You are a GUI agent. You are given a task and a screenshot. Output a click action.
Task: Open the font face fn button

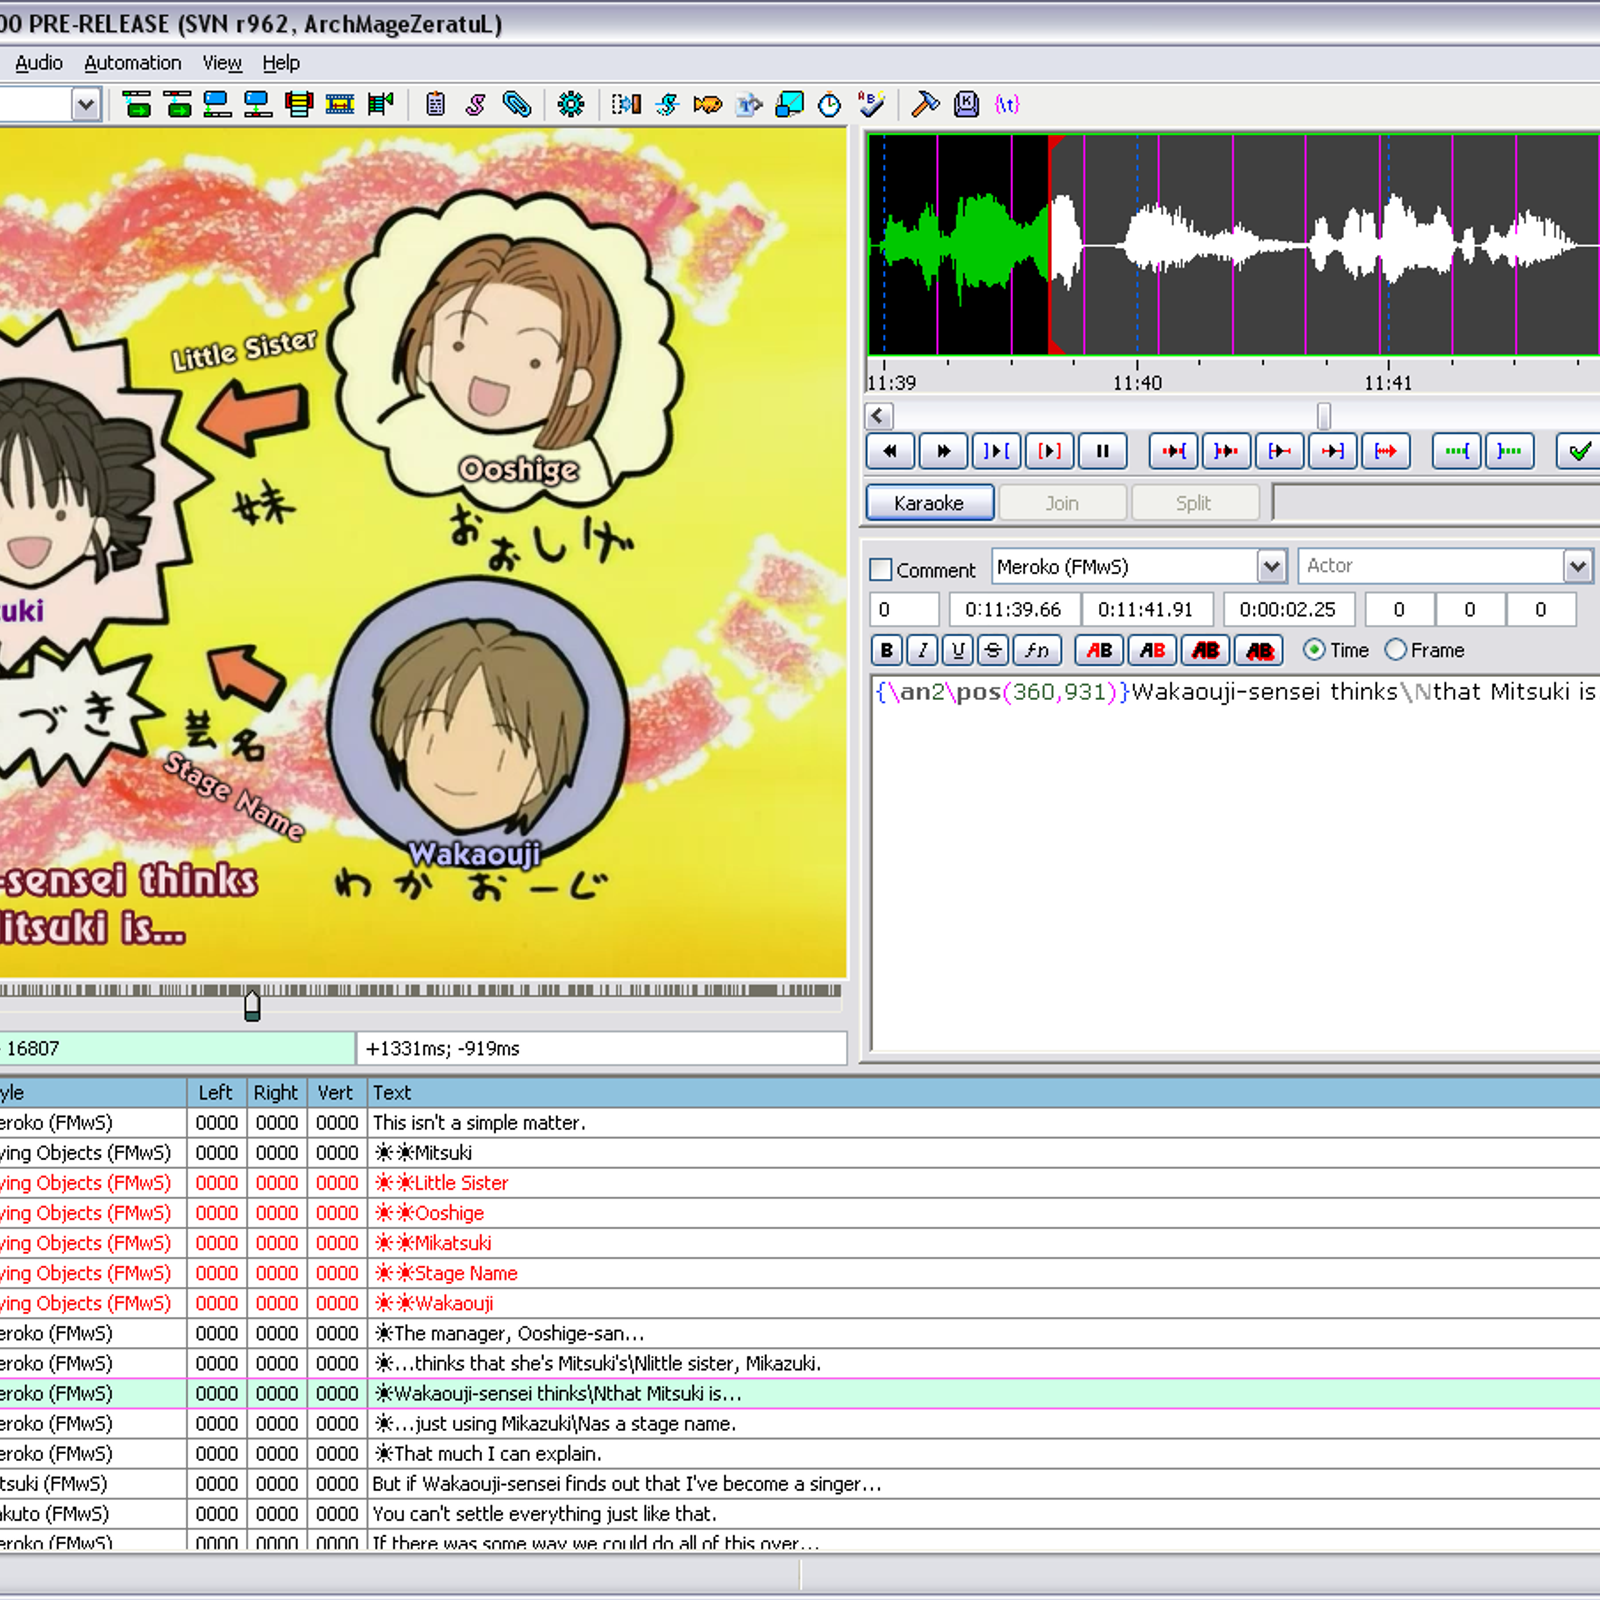pyautogui.click(x=1037, y=650)
